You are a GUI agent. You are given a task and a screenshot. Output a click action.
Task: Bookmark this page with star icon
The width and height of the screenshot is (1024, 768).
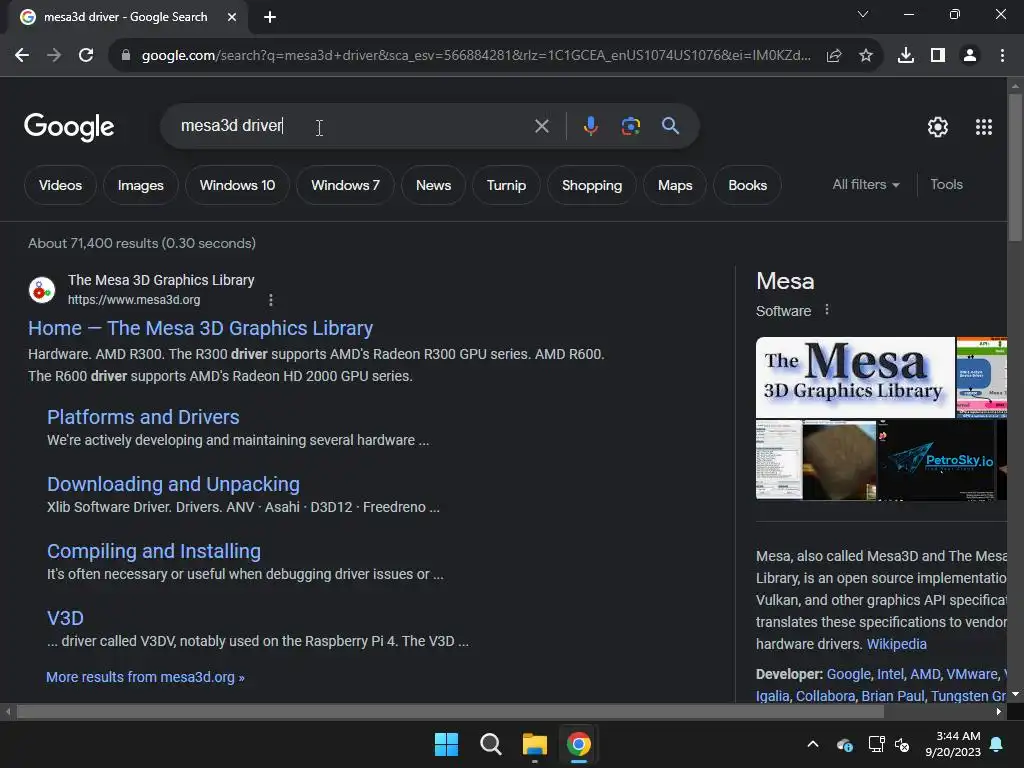(x=866, y=56)
